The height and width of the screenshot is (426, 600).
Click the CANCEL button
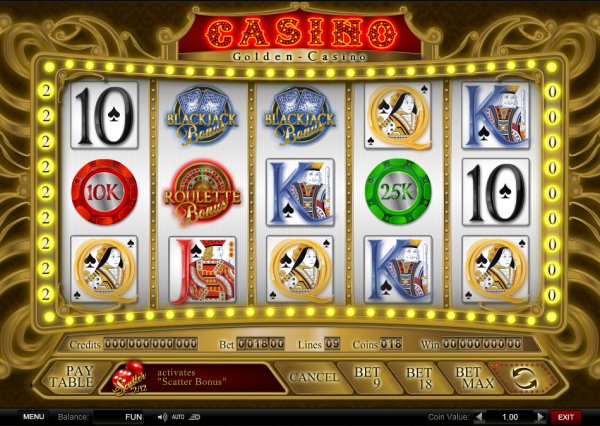(314, 377)
